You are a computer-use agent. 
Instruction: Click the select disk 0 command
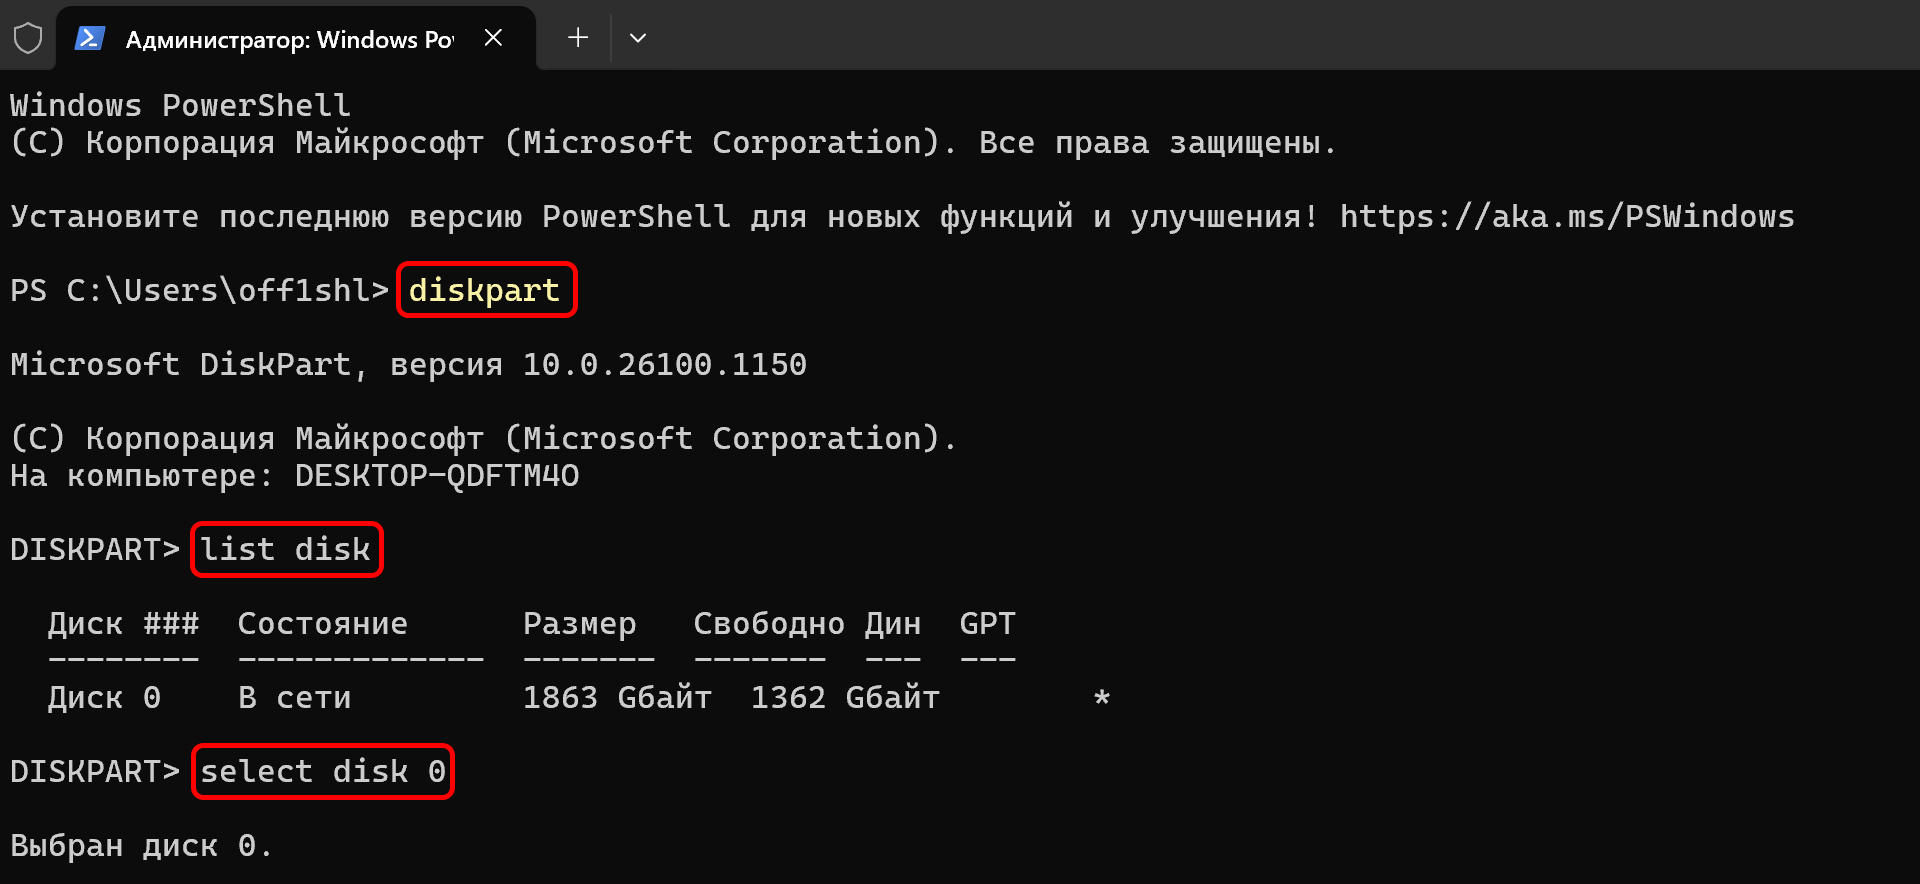tap(322, 771)
